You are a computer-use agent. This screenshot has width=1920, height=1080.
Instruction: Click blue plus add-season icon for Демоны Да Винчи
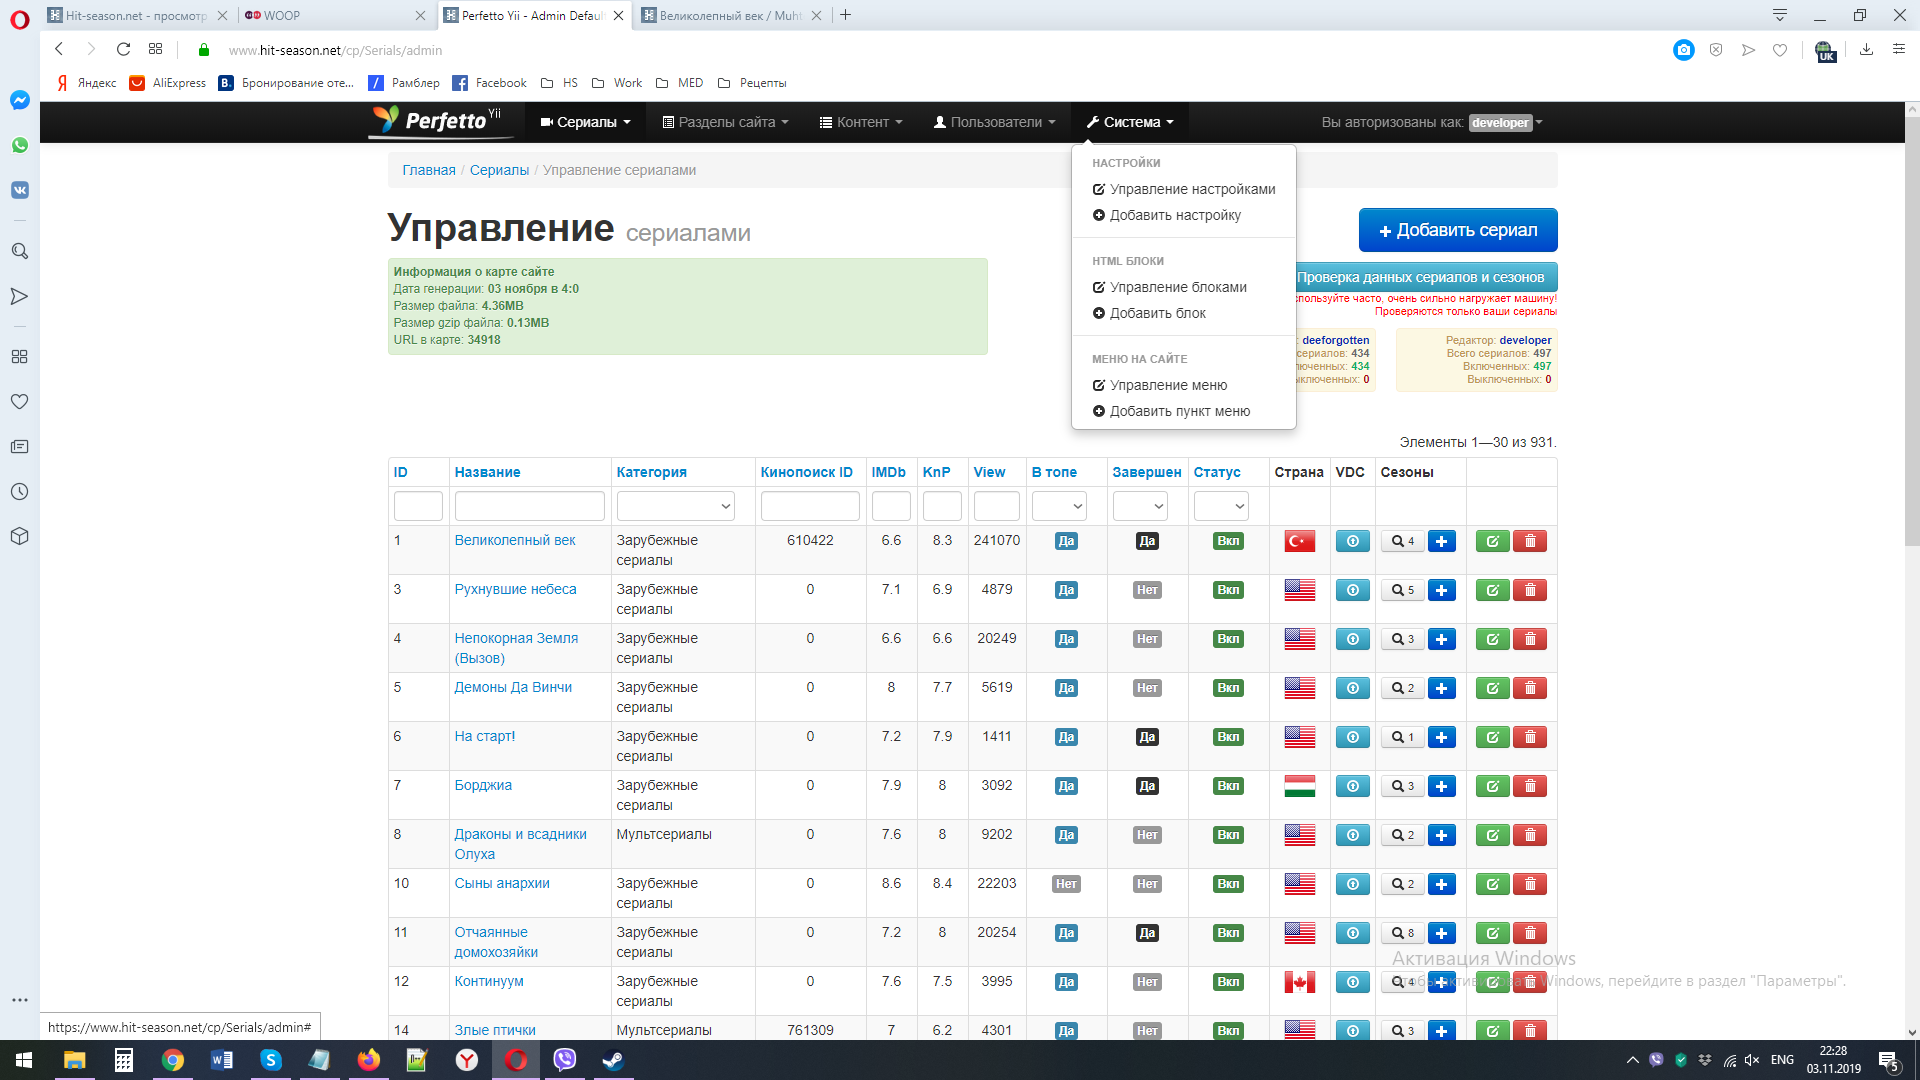(x=1441, y=688)
